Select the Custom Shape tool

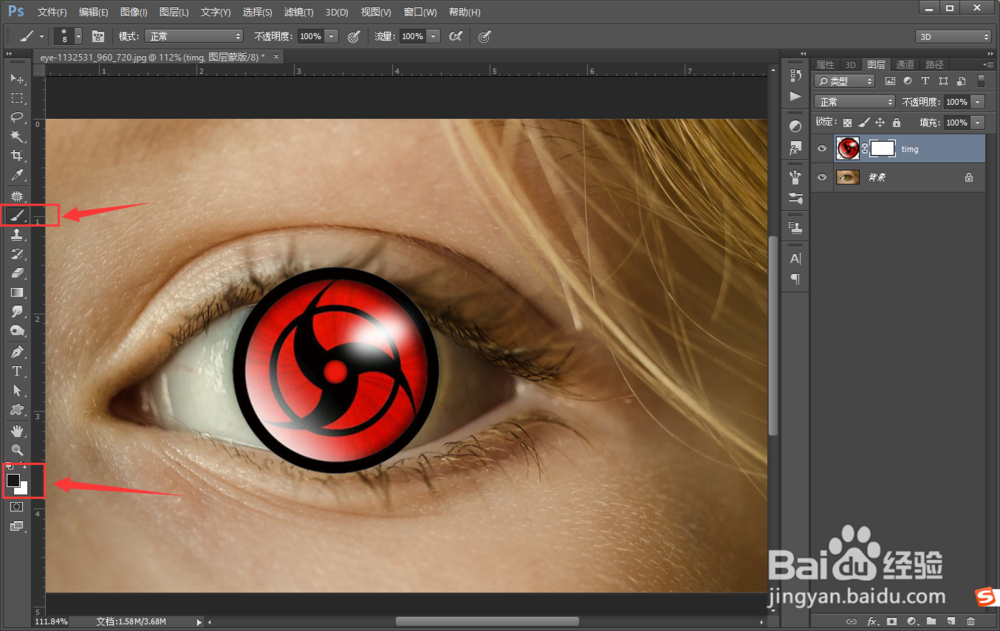[x=17, y=410]
